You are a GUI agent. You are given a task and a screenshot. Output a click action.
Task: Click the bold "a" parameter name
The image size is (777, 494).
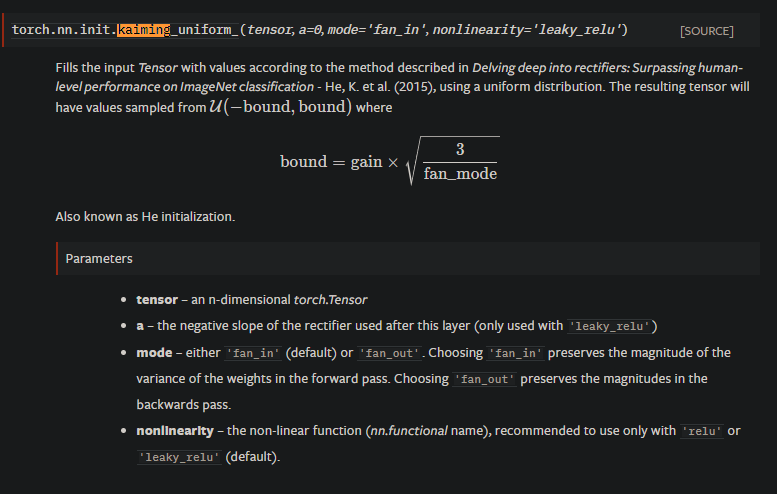(141, 326)
